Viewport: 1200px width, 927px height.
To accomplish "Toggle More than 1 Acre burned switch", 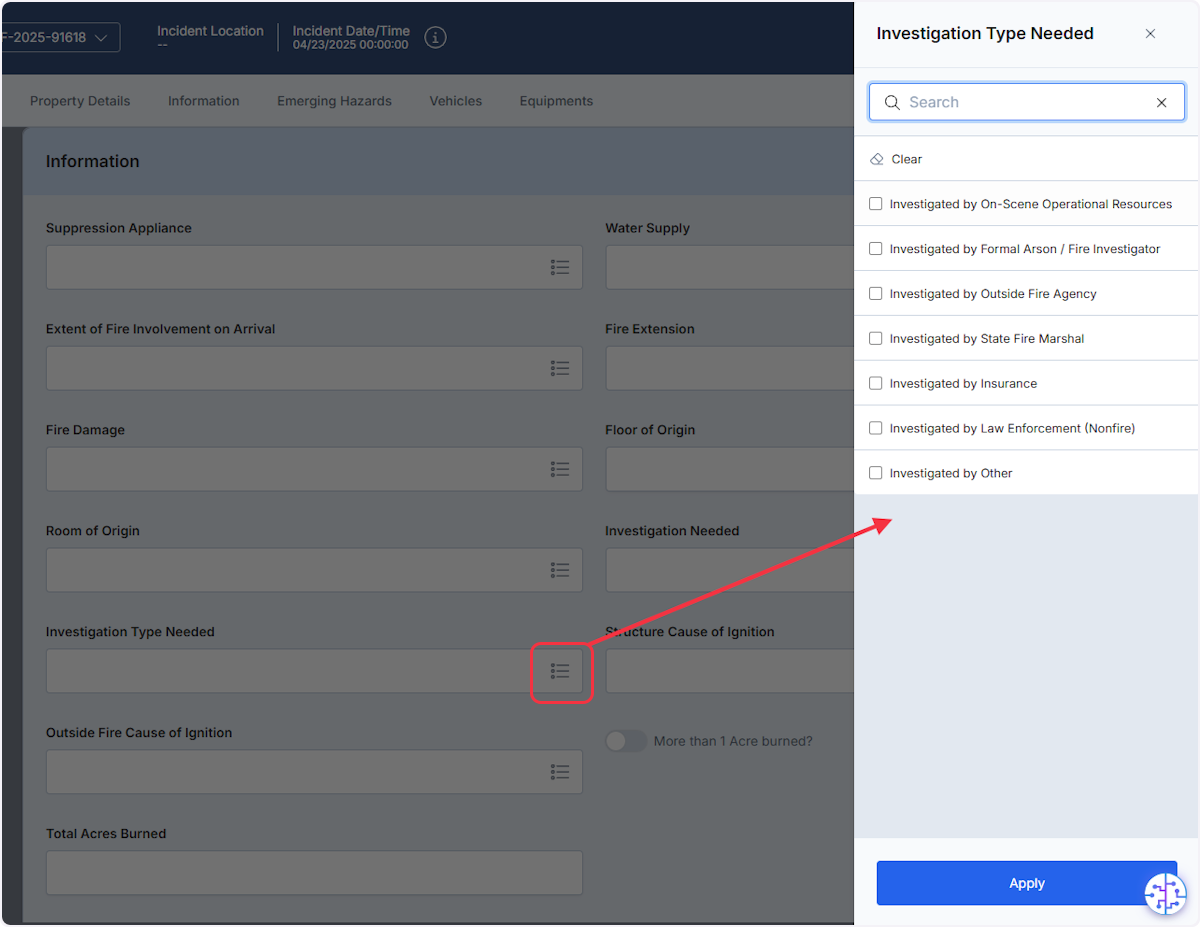I will click(626, 741).
